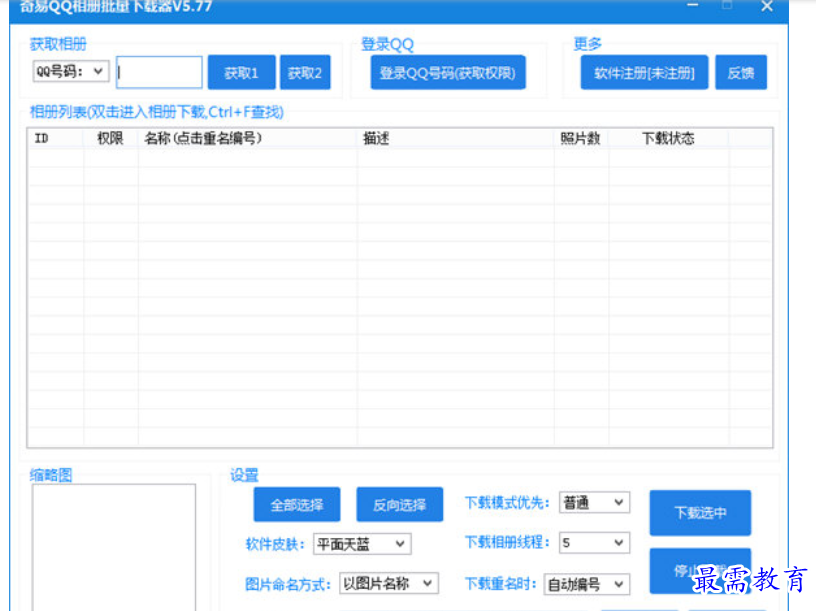This screenshot has width=816, height=611.
Task: Click 登录QQ号码(获取权限) button
Action: [448, 72]
